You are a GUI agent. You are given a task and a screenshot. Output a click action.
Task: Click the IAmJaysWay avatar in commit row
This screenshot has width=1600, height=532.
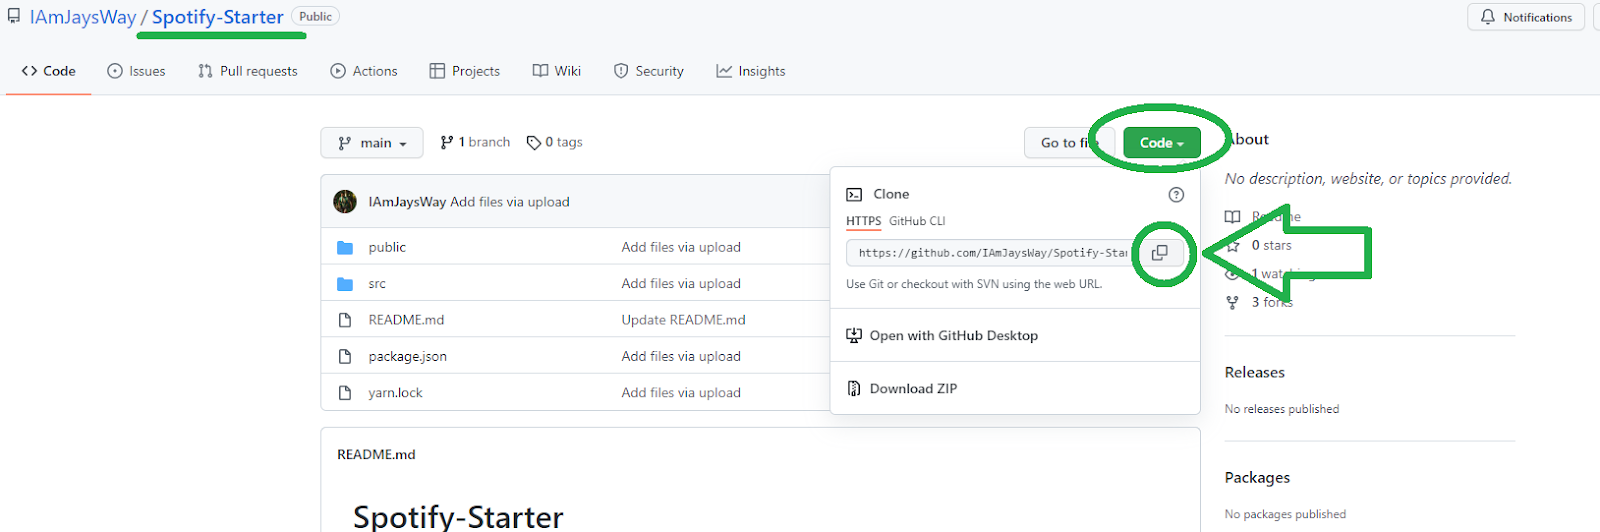[345, 202]
